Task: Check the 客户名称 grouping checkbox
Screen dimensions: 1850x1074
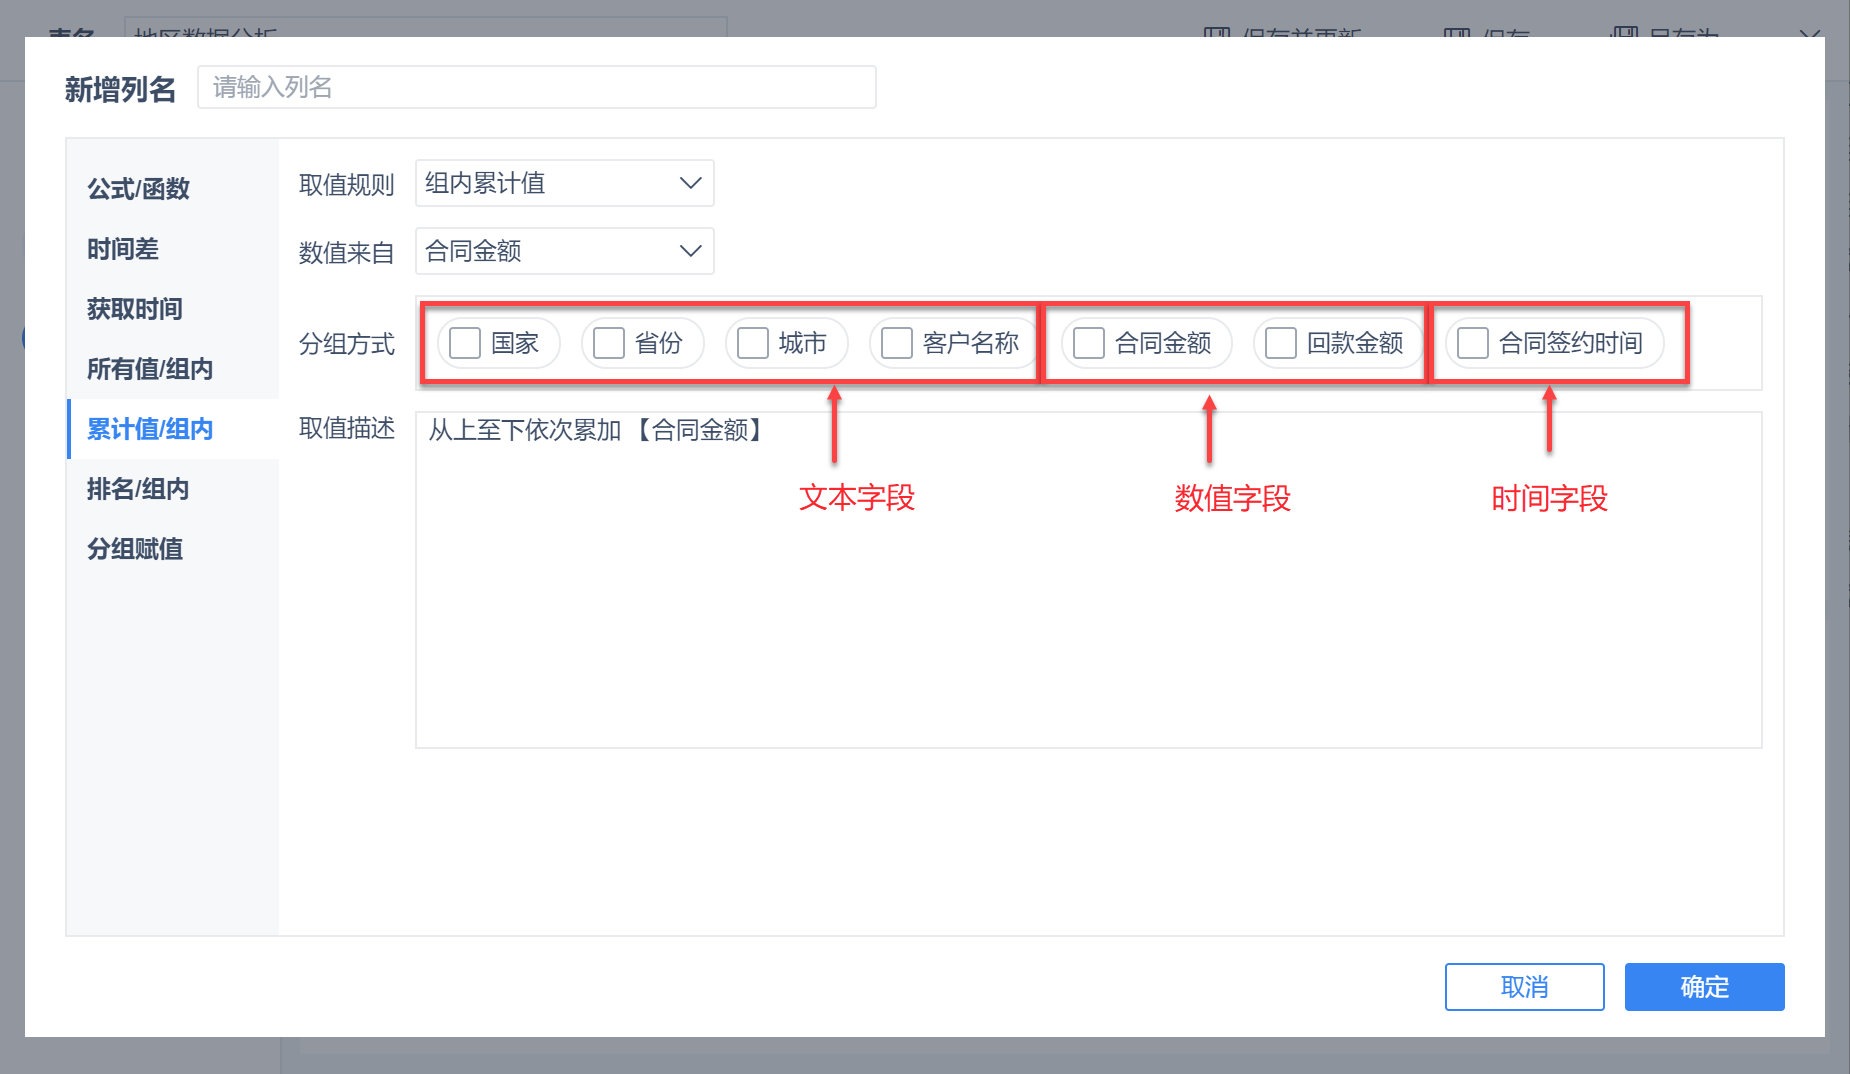Action: (897, 343)
